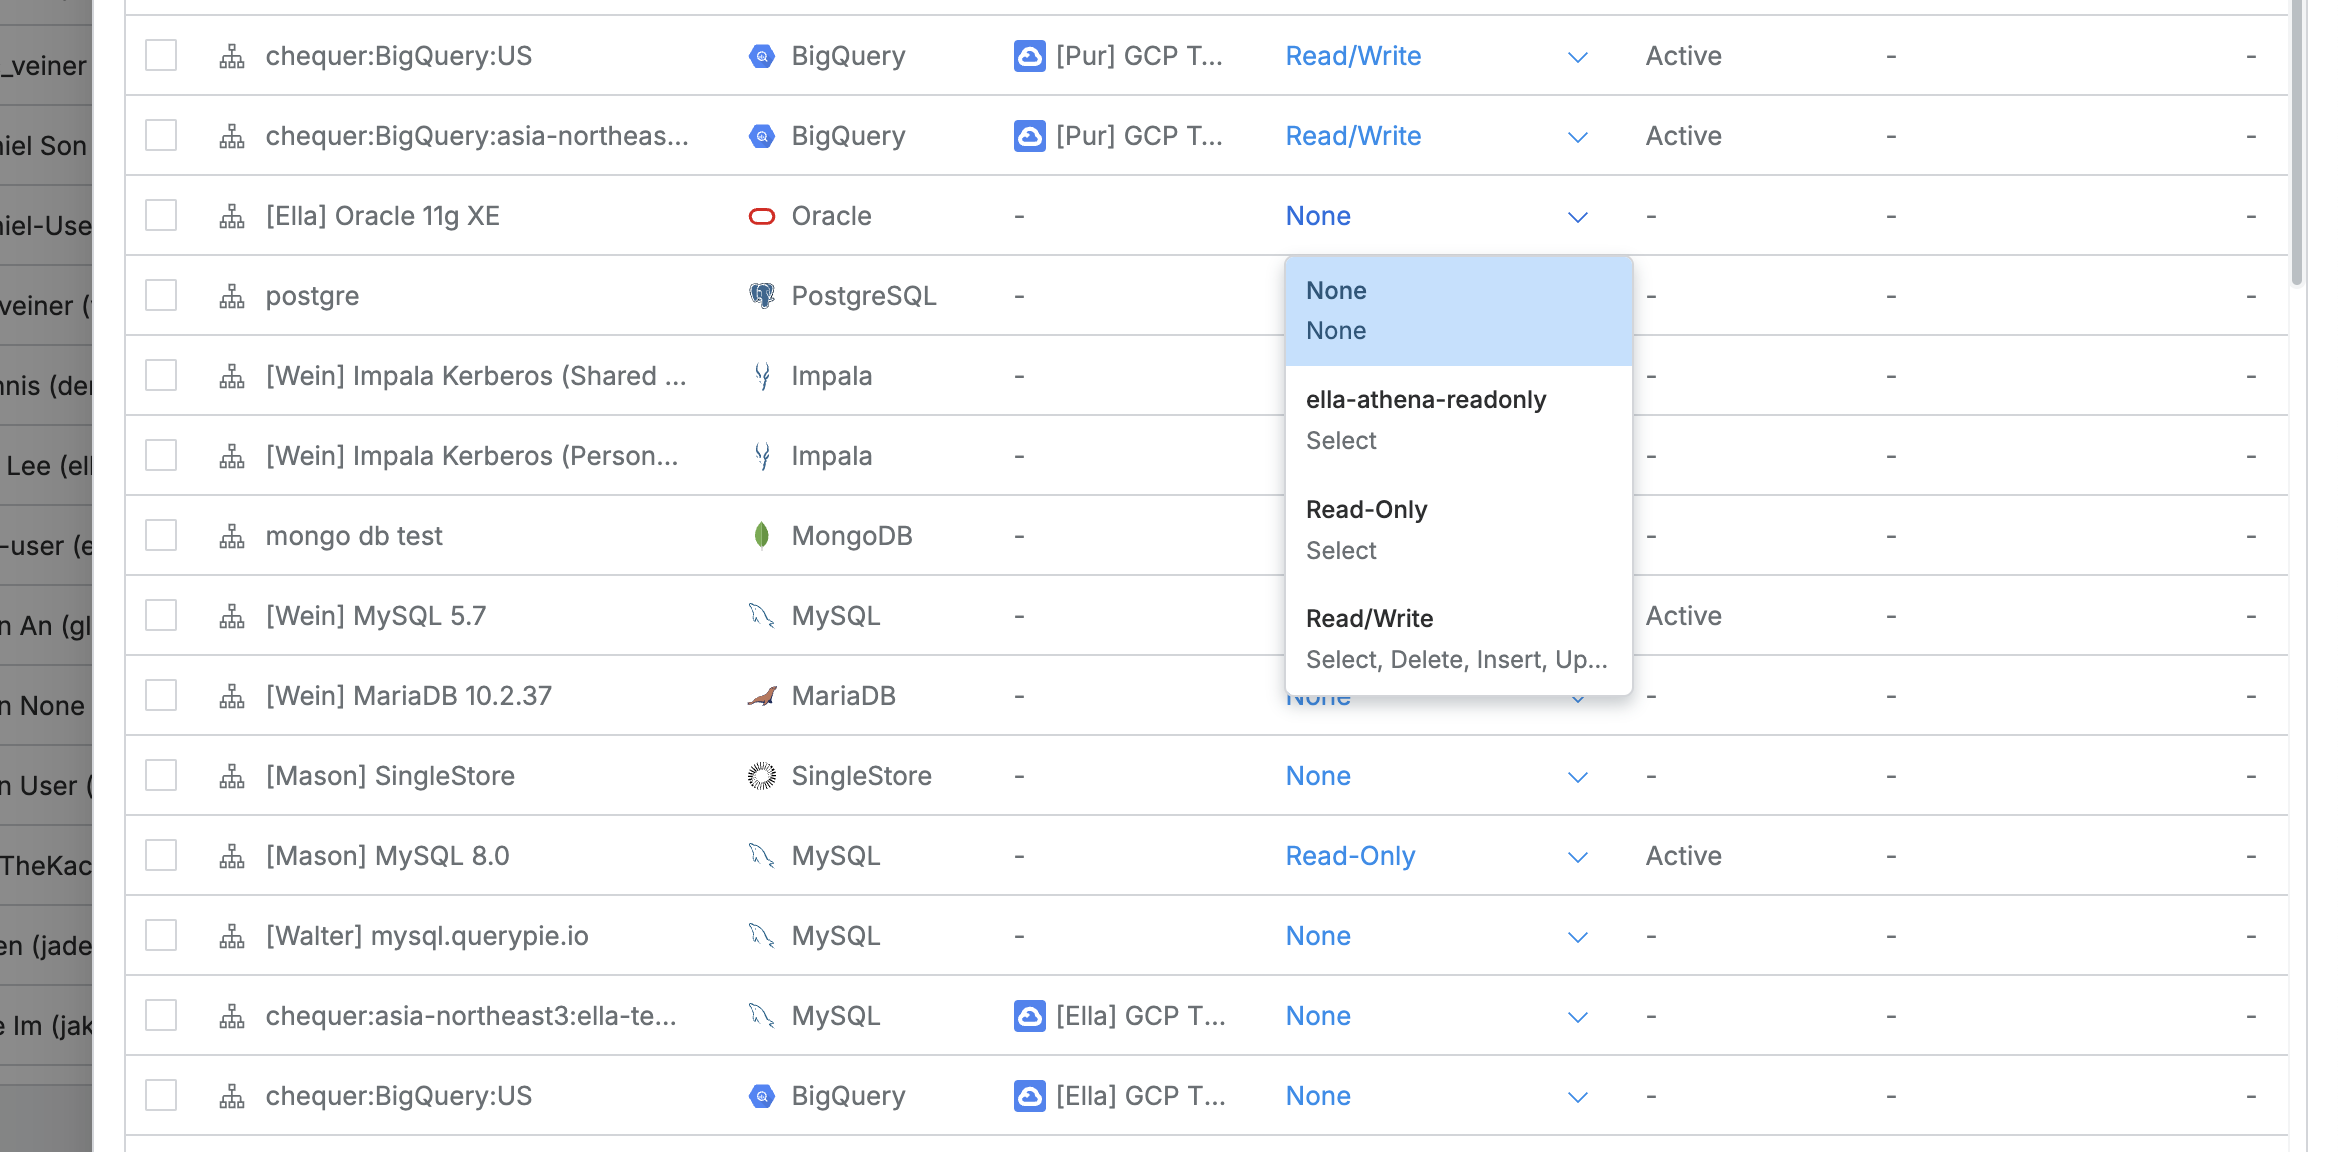Choose ella-athena-readonly privilege option
Image resolution: width=2338 pixels, height=1152 pixels.
(1459, 420)
